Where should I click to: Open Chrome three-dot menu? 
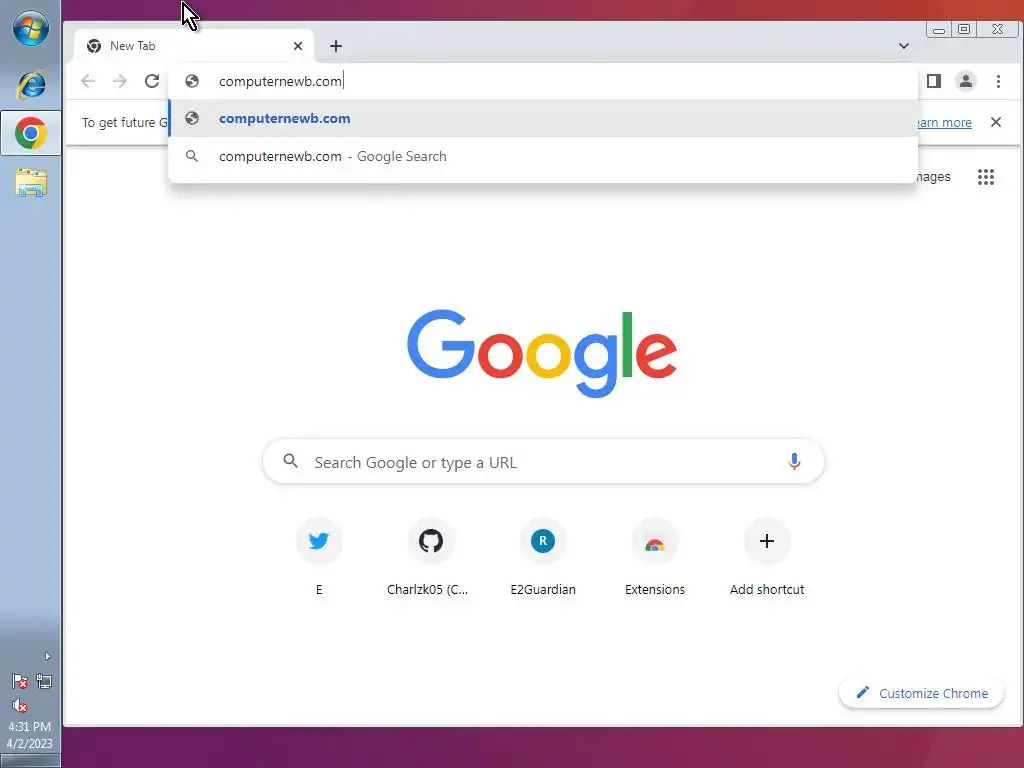pyautogui.click(x=998, y=81)
